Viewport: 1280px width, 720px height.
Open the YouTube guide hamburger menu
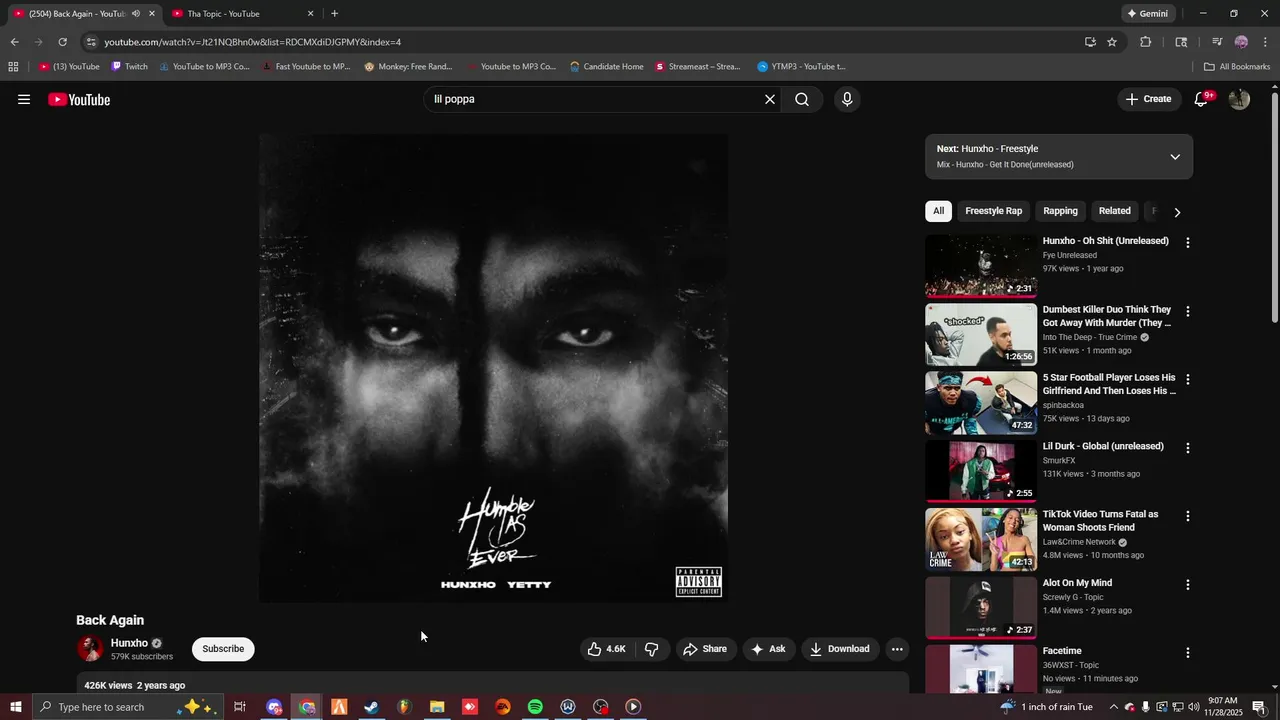pyautogui.click(x=24, y=99)
